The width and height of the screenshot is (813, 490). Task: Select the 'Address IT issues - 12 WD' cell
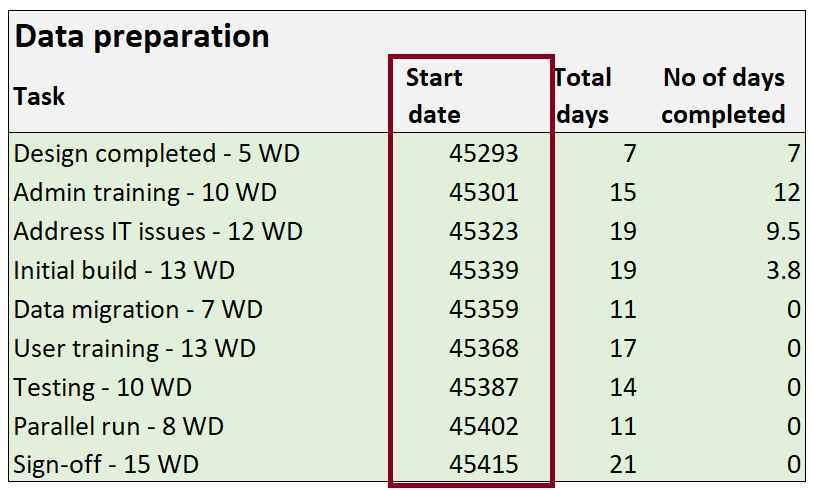(x=158, y=231)
